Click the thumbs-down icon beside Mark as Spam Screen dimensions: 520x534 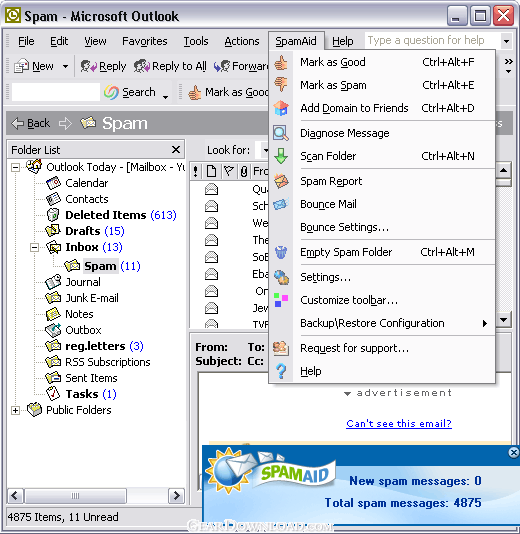click(281, 85)
